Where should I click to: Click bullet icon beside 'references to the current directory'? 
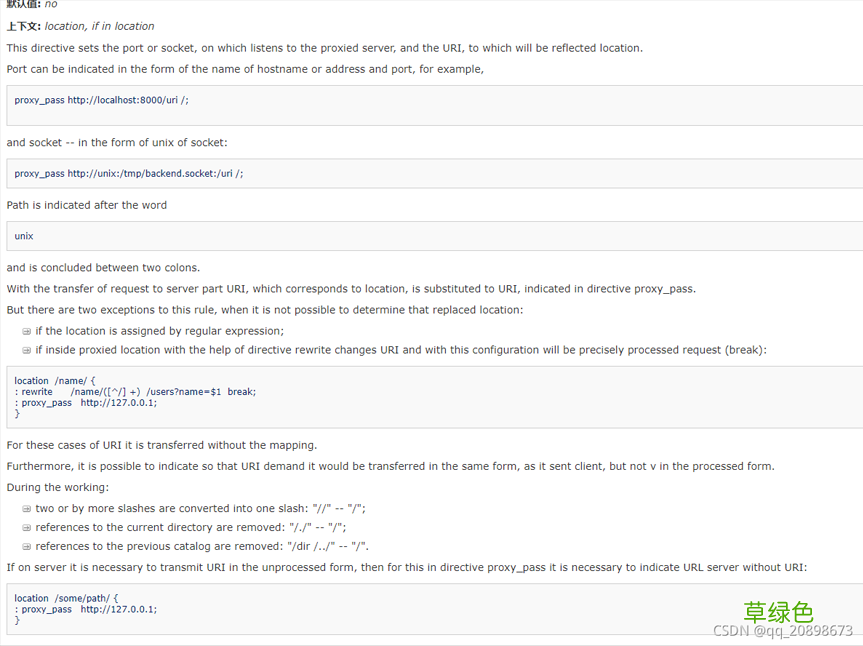point(26,528)
